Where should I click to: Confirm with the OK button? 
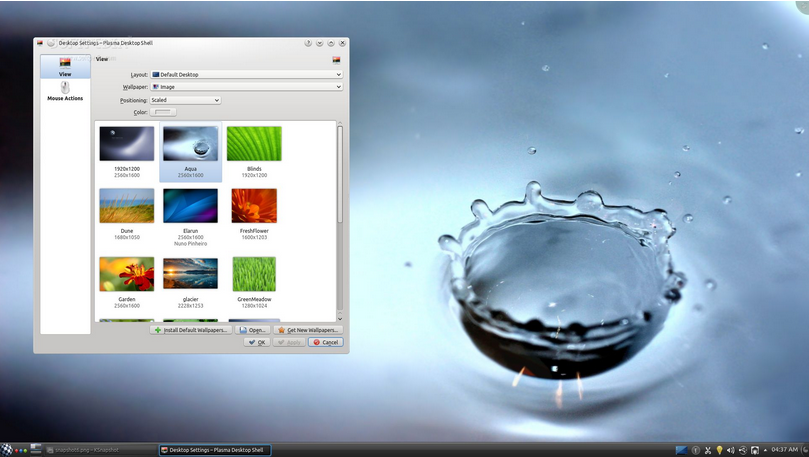(256, 342)
